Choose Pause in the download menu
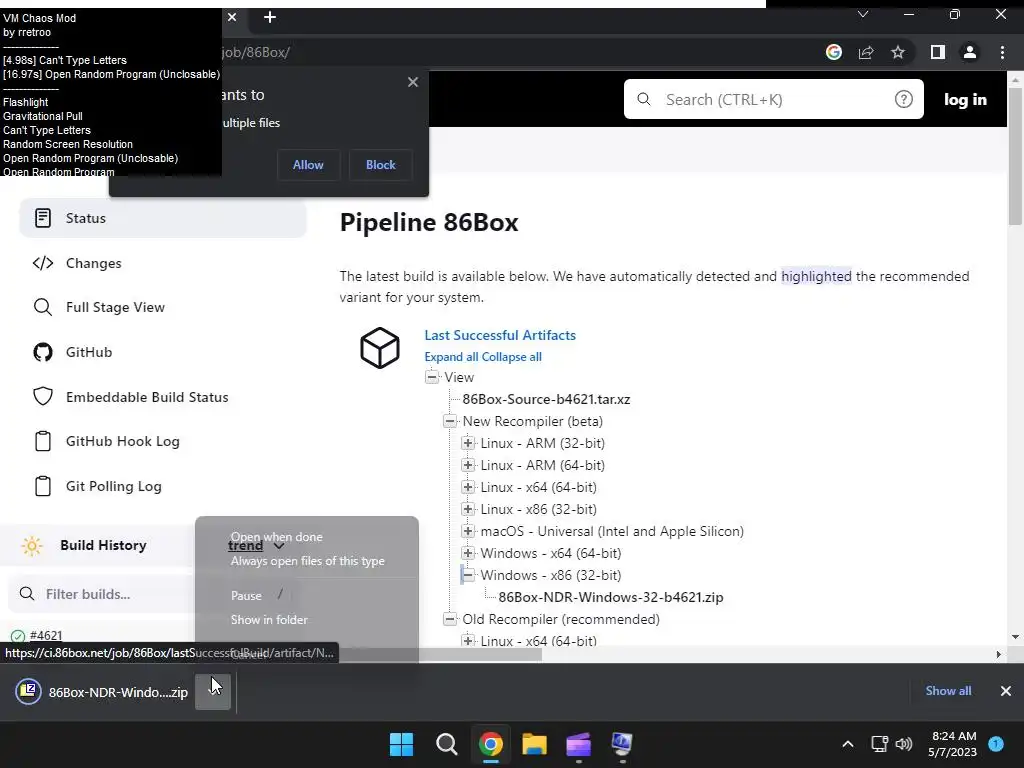This screenshot has width=1024, height=768. (x=246, y=596)
